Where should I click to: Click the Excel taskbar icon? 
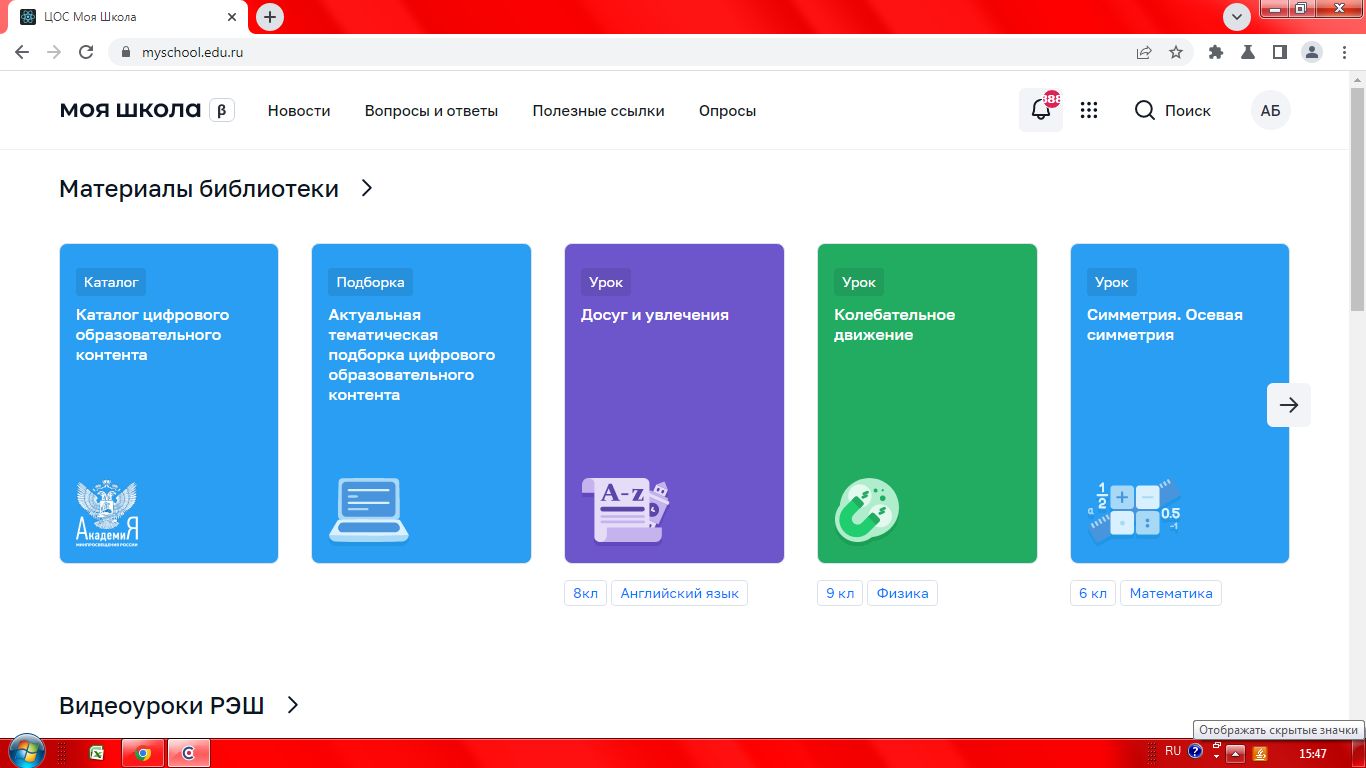pos(97,753)
